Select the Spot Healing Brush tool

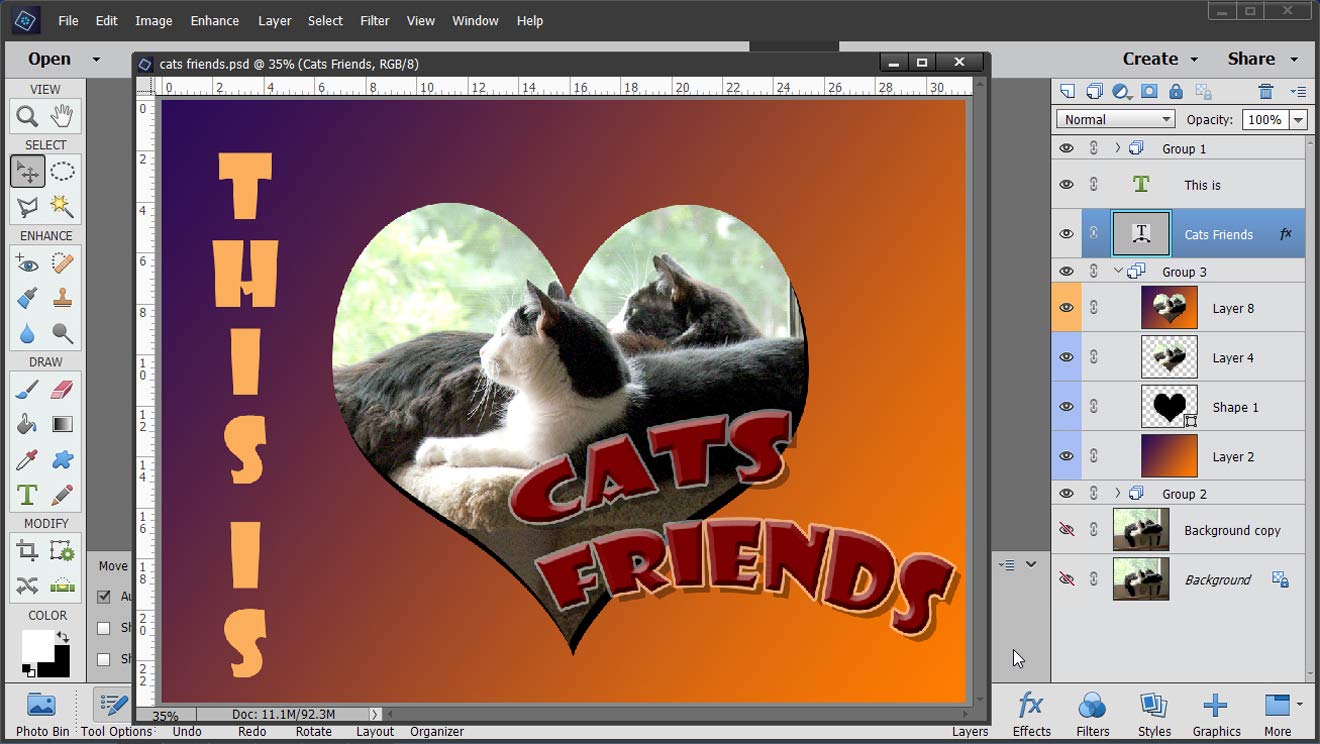(x=62, y=264)
